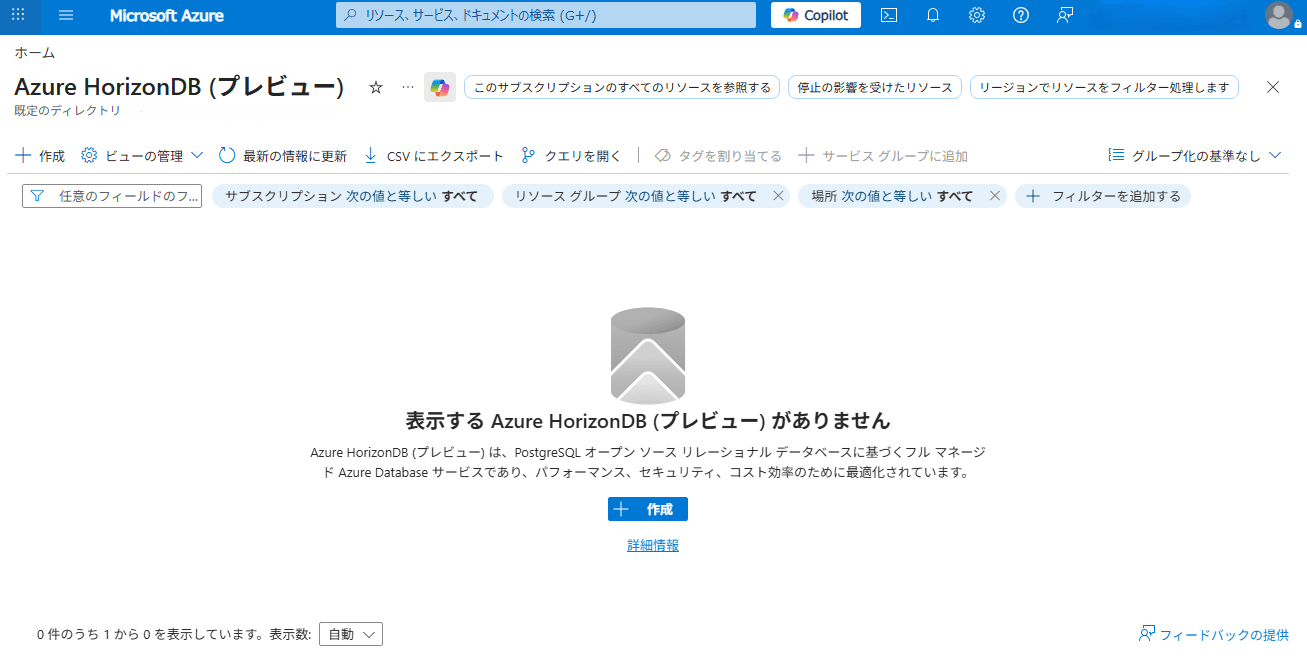Open the more options ellipsis beside title

pyautogui.click(x=407, y=87)
